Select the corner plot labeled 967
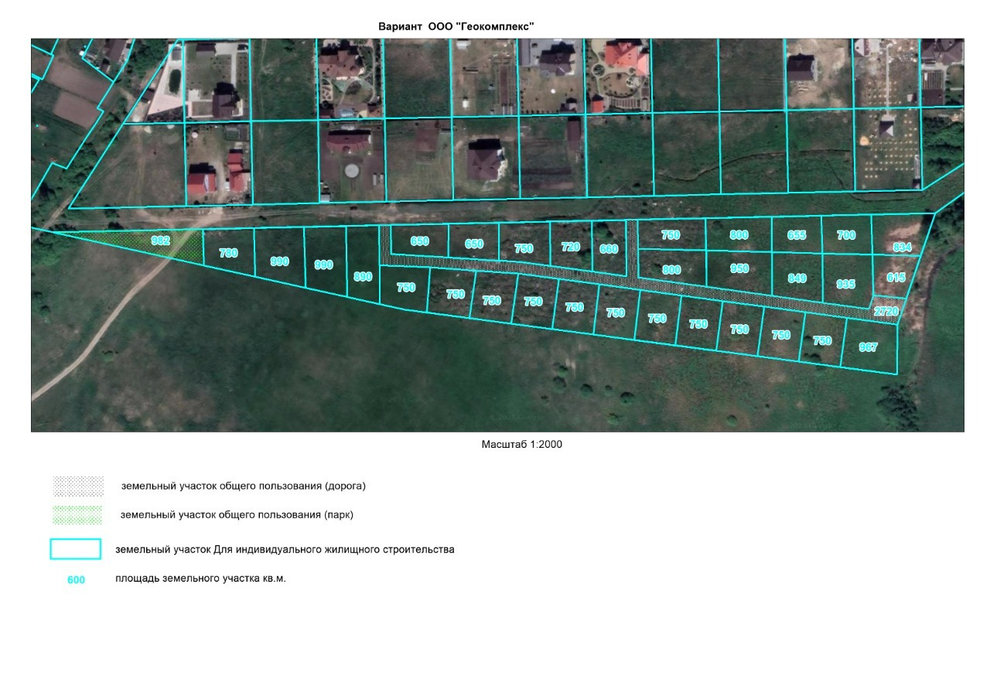This screenshot has width=990, height=700. 868,348
